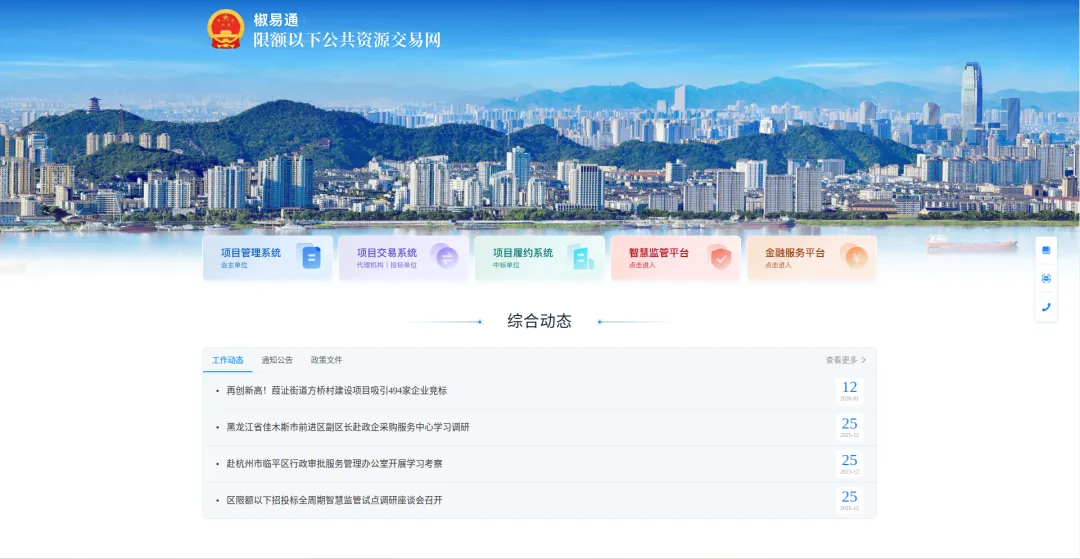Image resolution: width=1080 pixels, height=559 pixels.
Task: Click the 限额以下公共资源交易网 site title
Action: click(346, 40)
